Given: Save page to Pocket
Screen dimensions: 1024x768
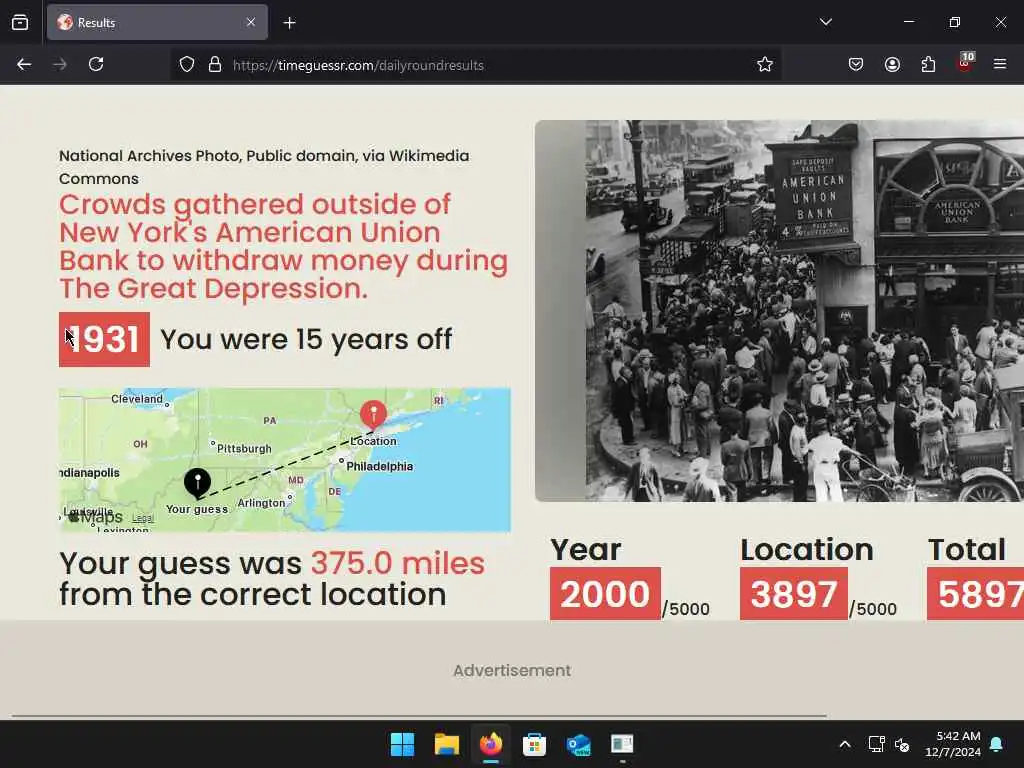Looking at the screenshot, I should (x=856, y=64).
